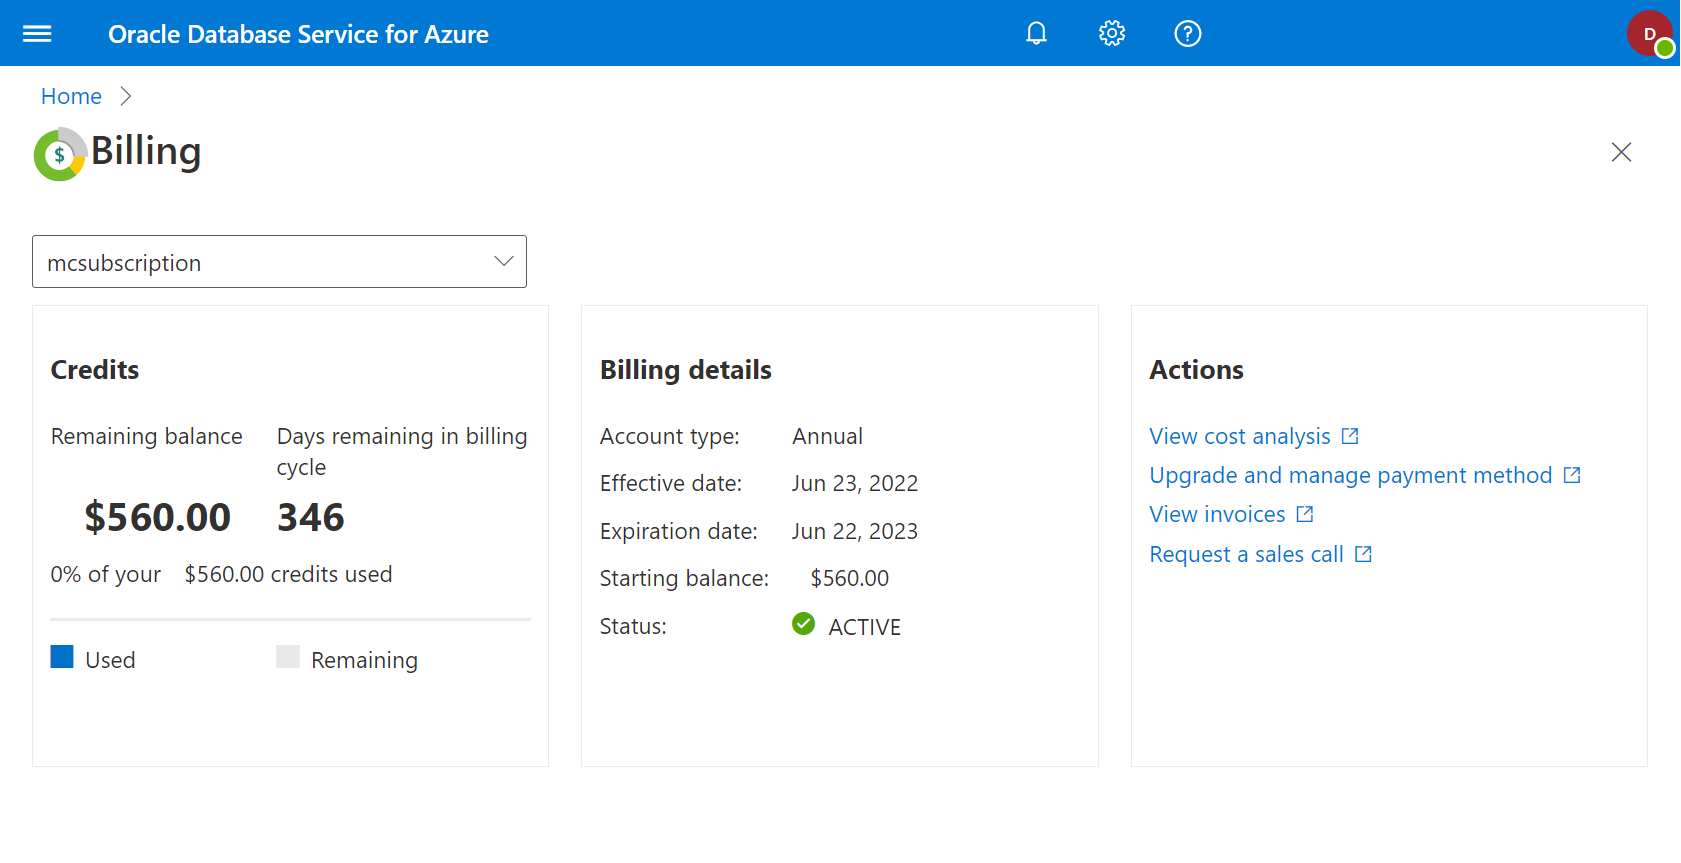Click the blue Used legend swatch

pyautogui.click(x=62, y=657)
